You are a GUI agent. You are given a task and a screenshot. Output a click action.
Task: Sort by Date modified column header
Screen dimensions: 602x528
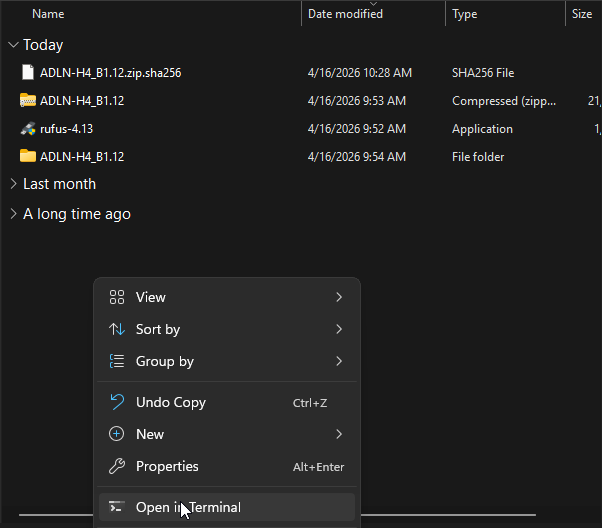(x=345, y=14)
